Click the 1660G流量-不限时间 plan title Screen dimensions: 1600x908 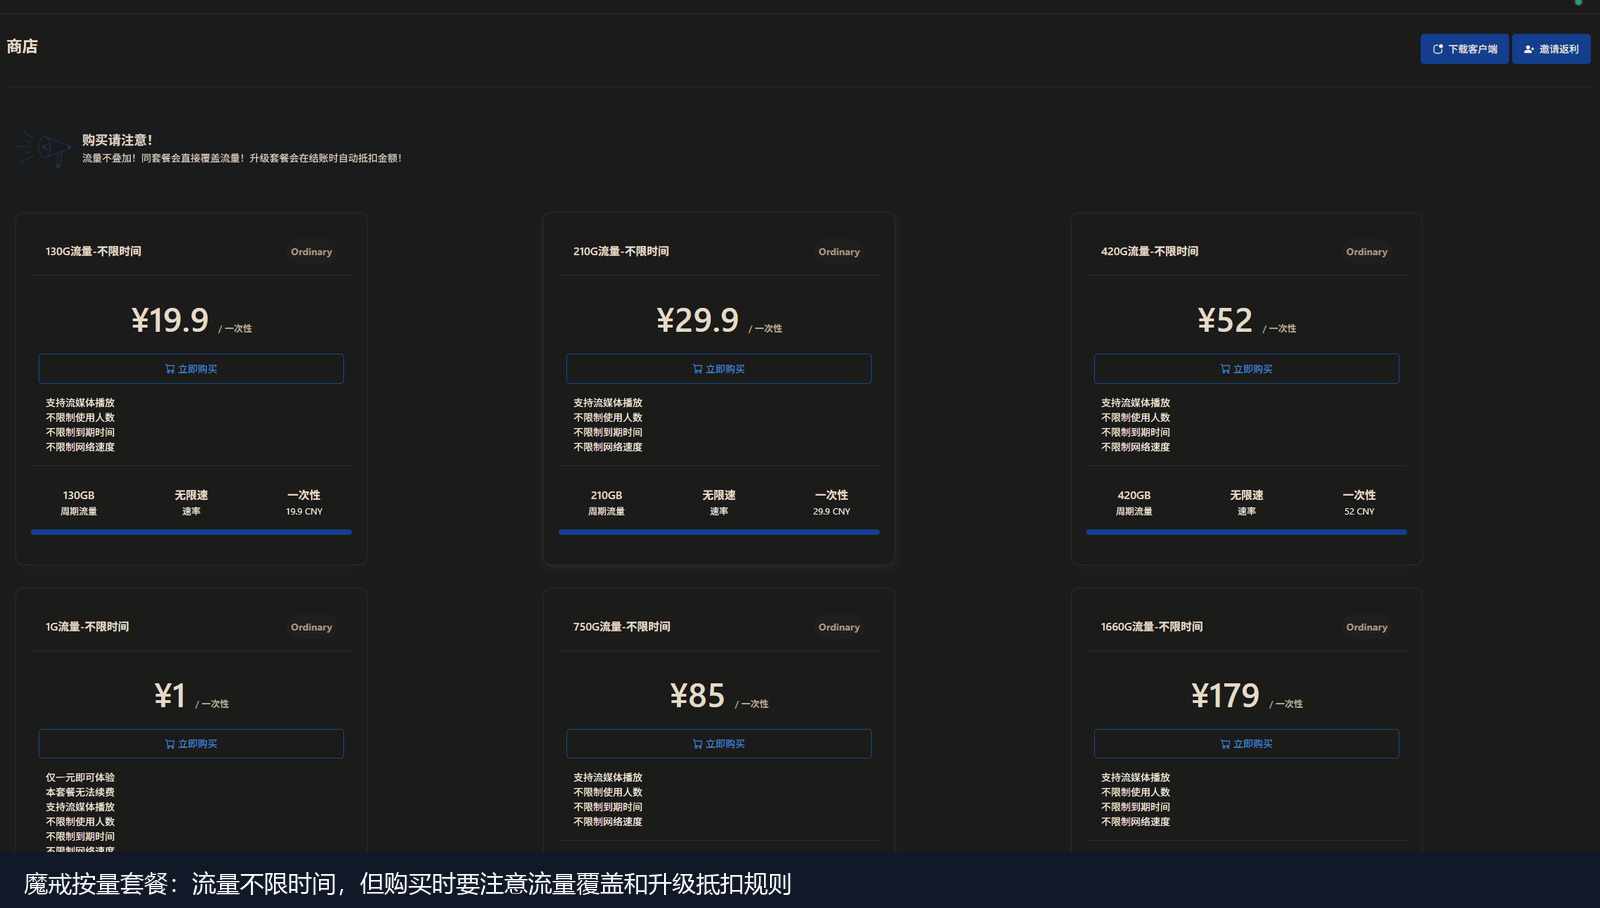tap(1152, 627)
